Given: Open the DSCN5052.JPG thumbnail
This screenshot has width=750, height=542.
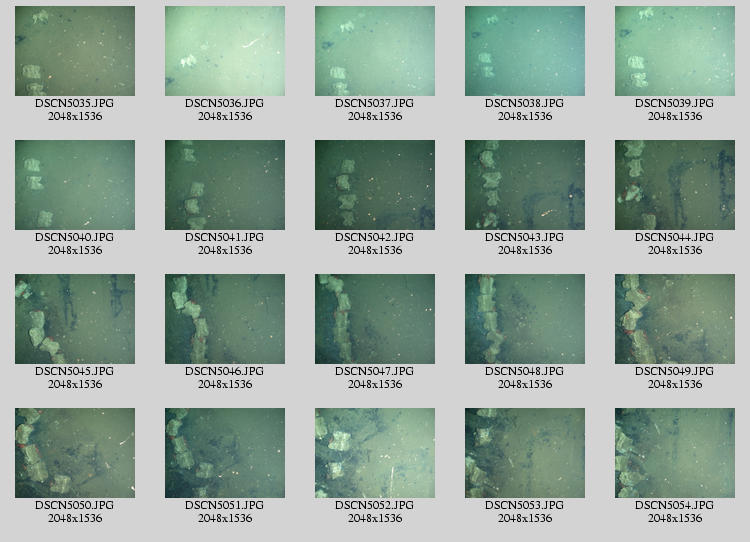Looking at the screenshot, I should [x=375, y=453].
